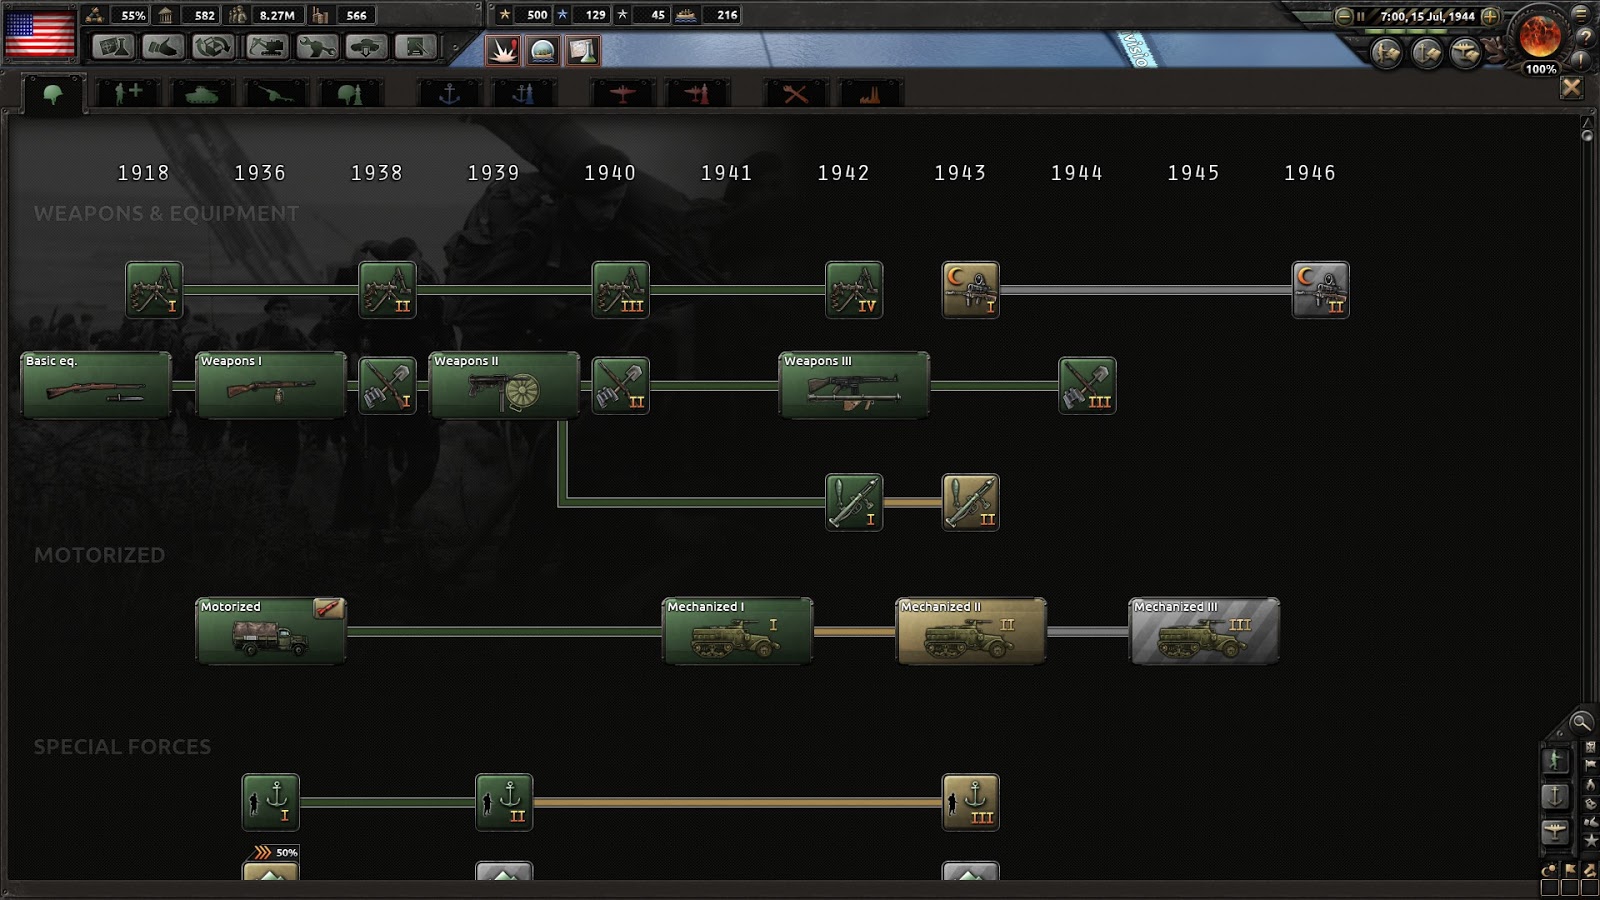Select Infantry Support Weapons II technology

tap(387, 290)
